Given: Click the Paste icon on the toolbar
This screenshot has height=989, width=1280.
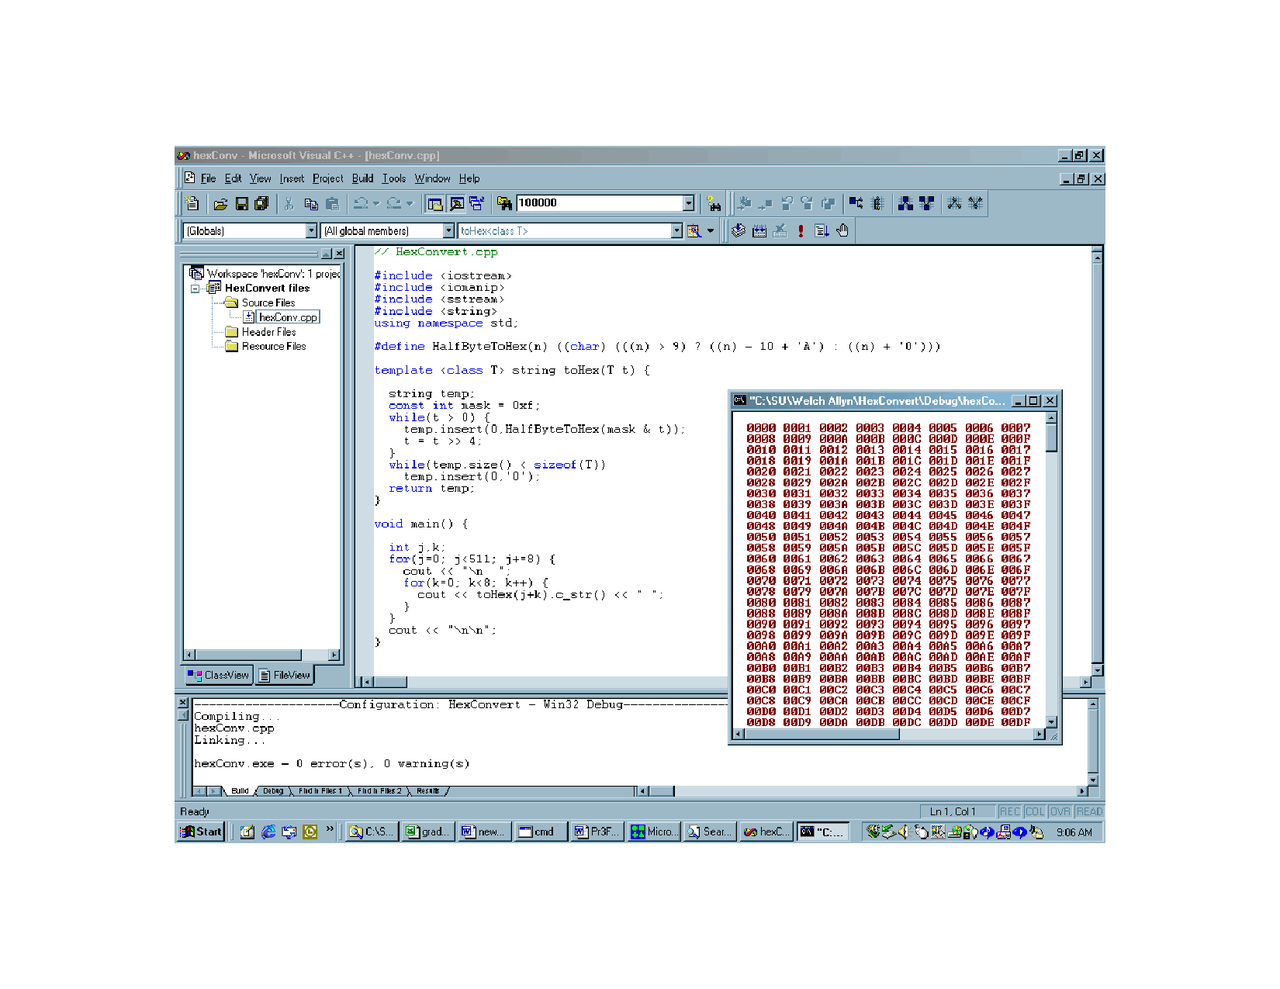Looking at the screenshot, I should [x=332, y=203].
